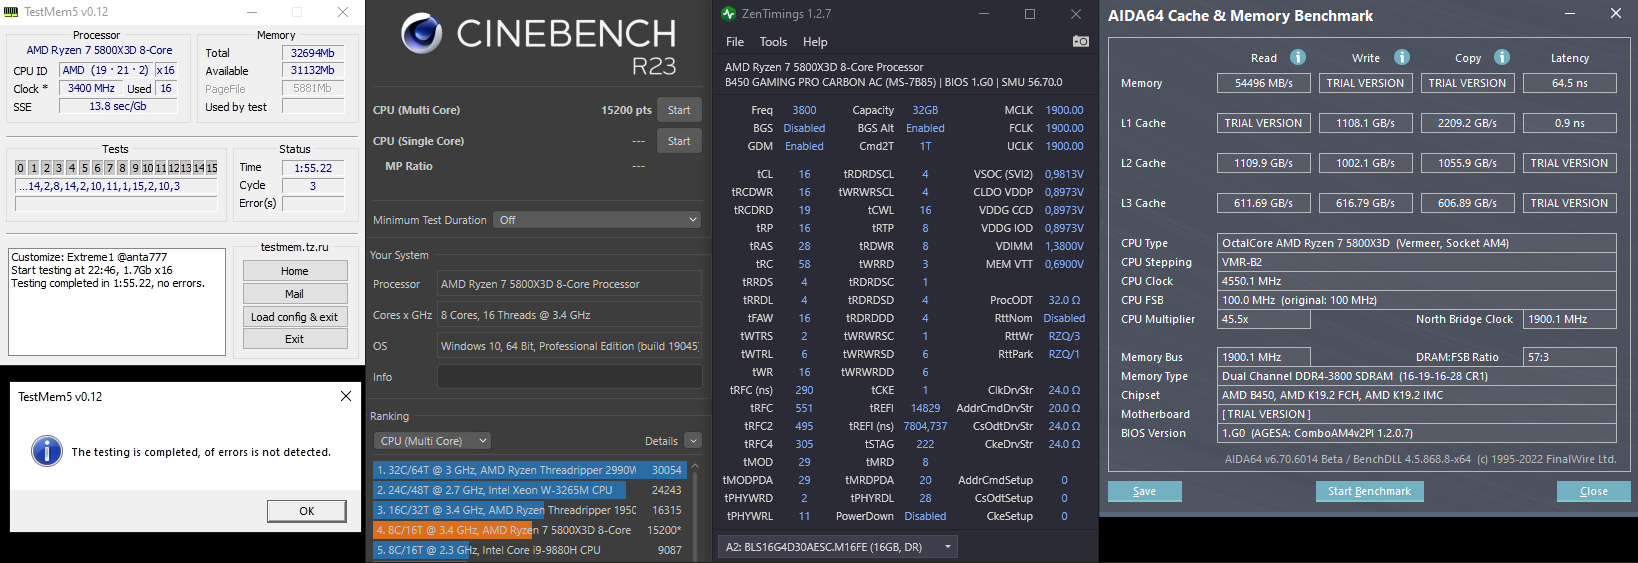Image resolution: width=1638 pixels, height=563 pixels.
Task: Click the ZenTimings Capacity value "32GB"
Action: (x=925, y=110)
